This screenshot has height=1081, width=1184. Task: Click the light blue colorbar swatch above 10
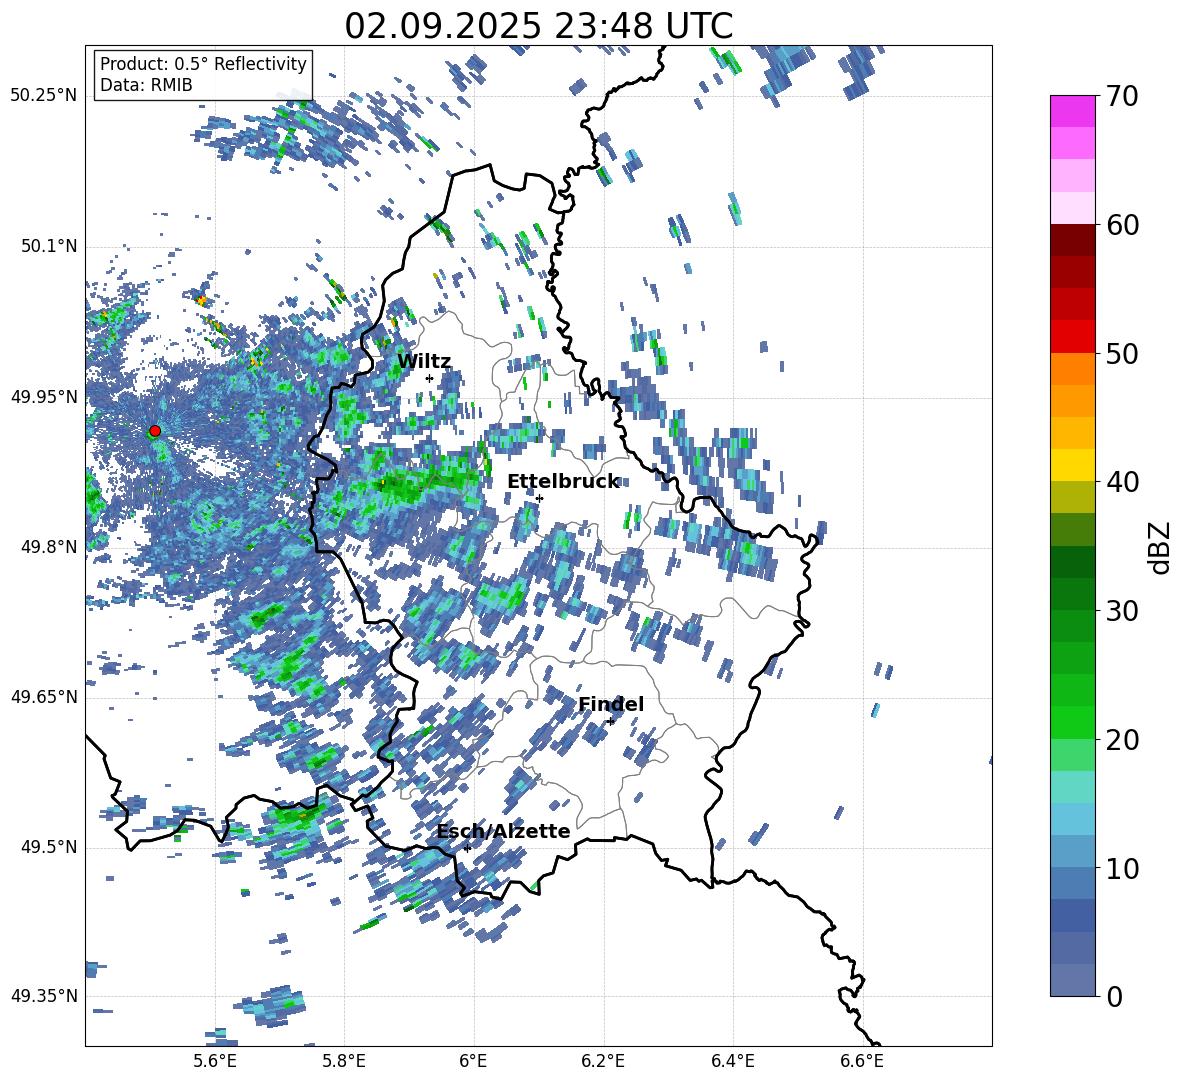(x=1072, y=852)
